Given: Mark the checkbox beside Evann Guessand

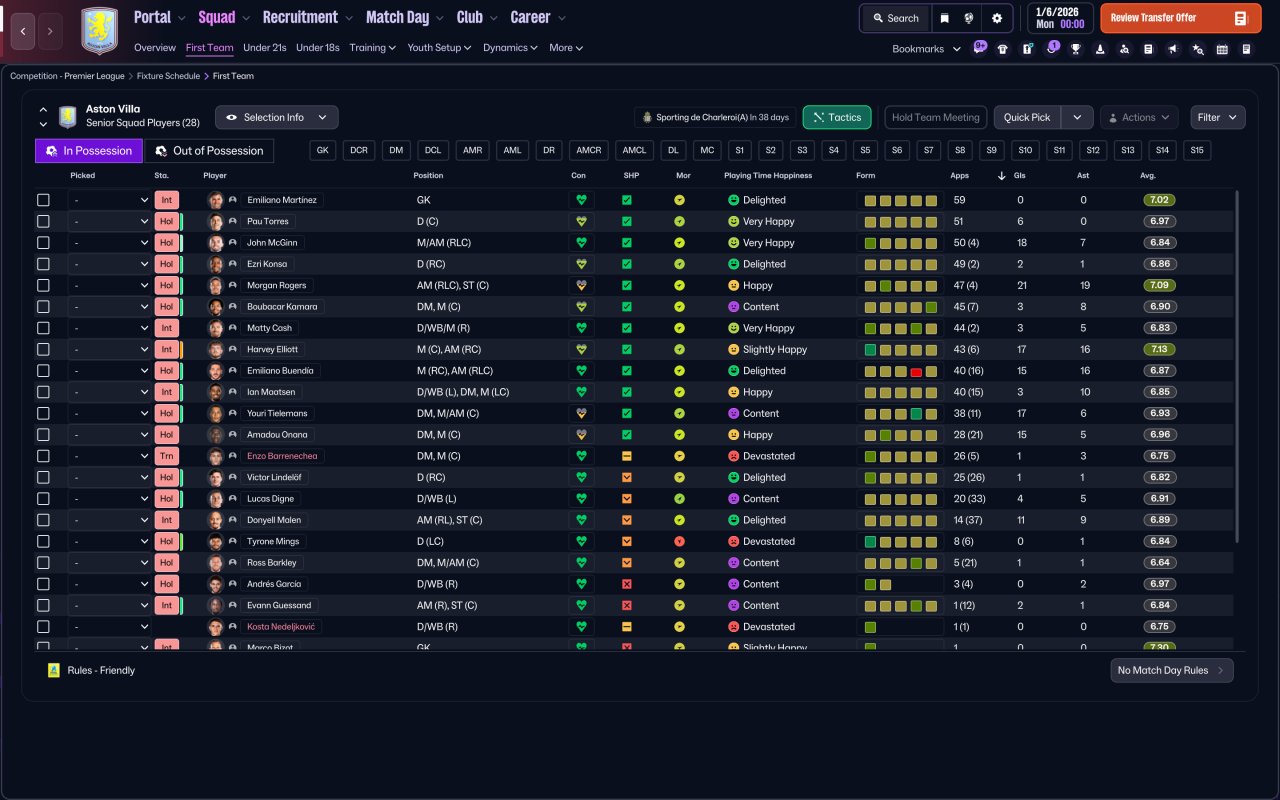Looking at the screenshot, I should pyautogui.click(x=43, y=605).
